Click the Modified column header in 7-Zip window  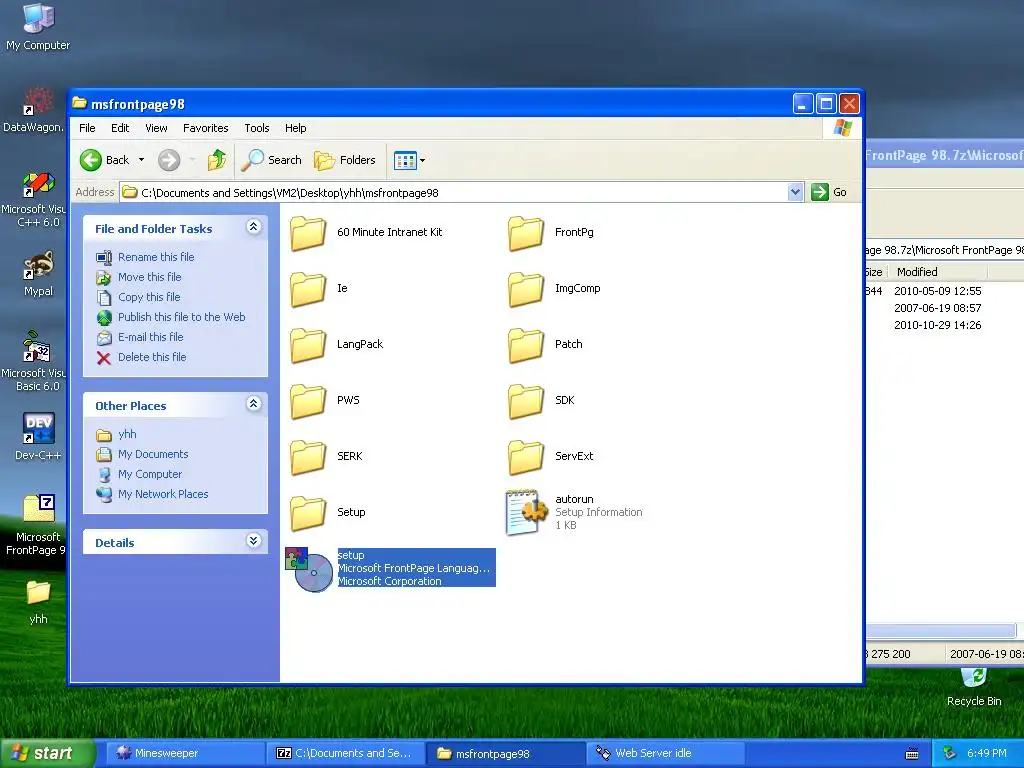pyautogui.click(x=938, y=272)
